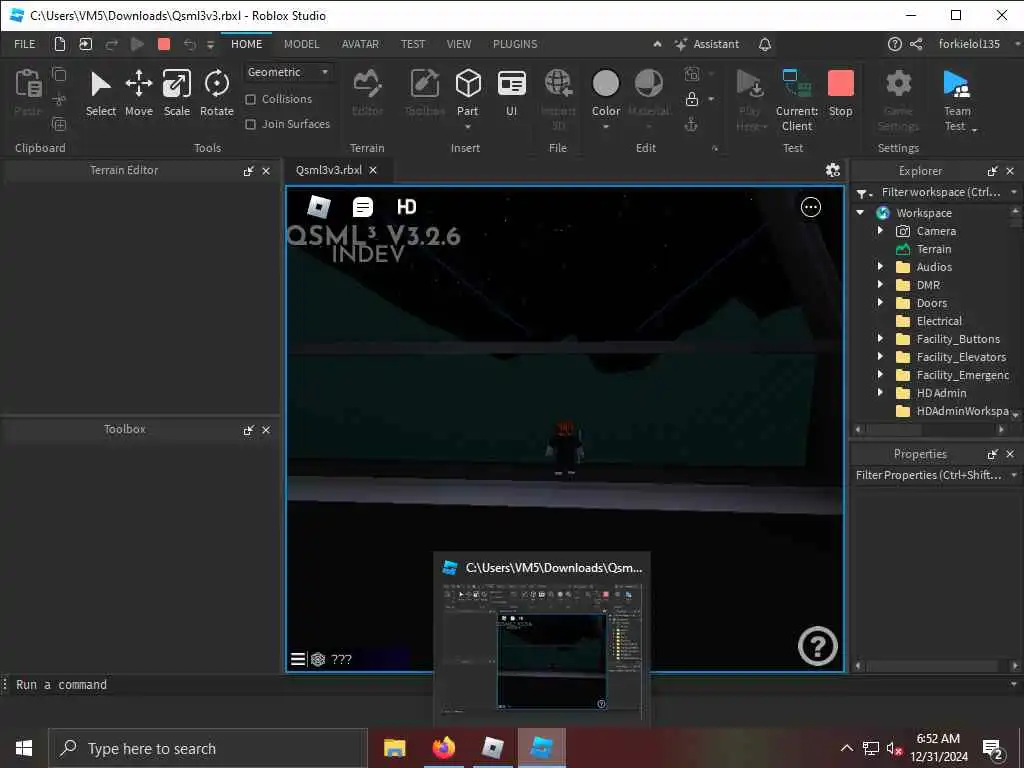Open the Windows Start menu
The width and height of the screenshot is (1024, 768).
click(x=24, y=748)
